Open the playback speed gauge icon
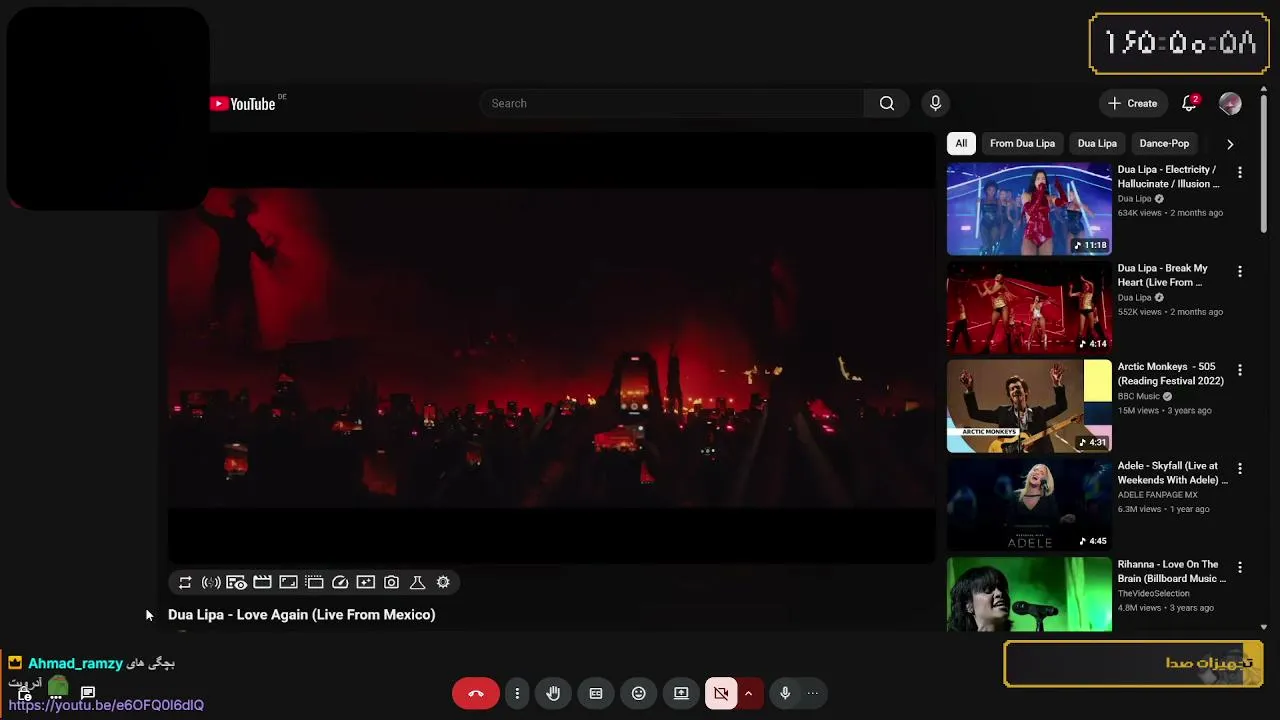 [x=340, y=582]
